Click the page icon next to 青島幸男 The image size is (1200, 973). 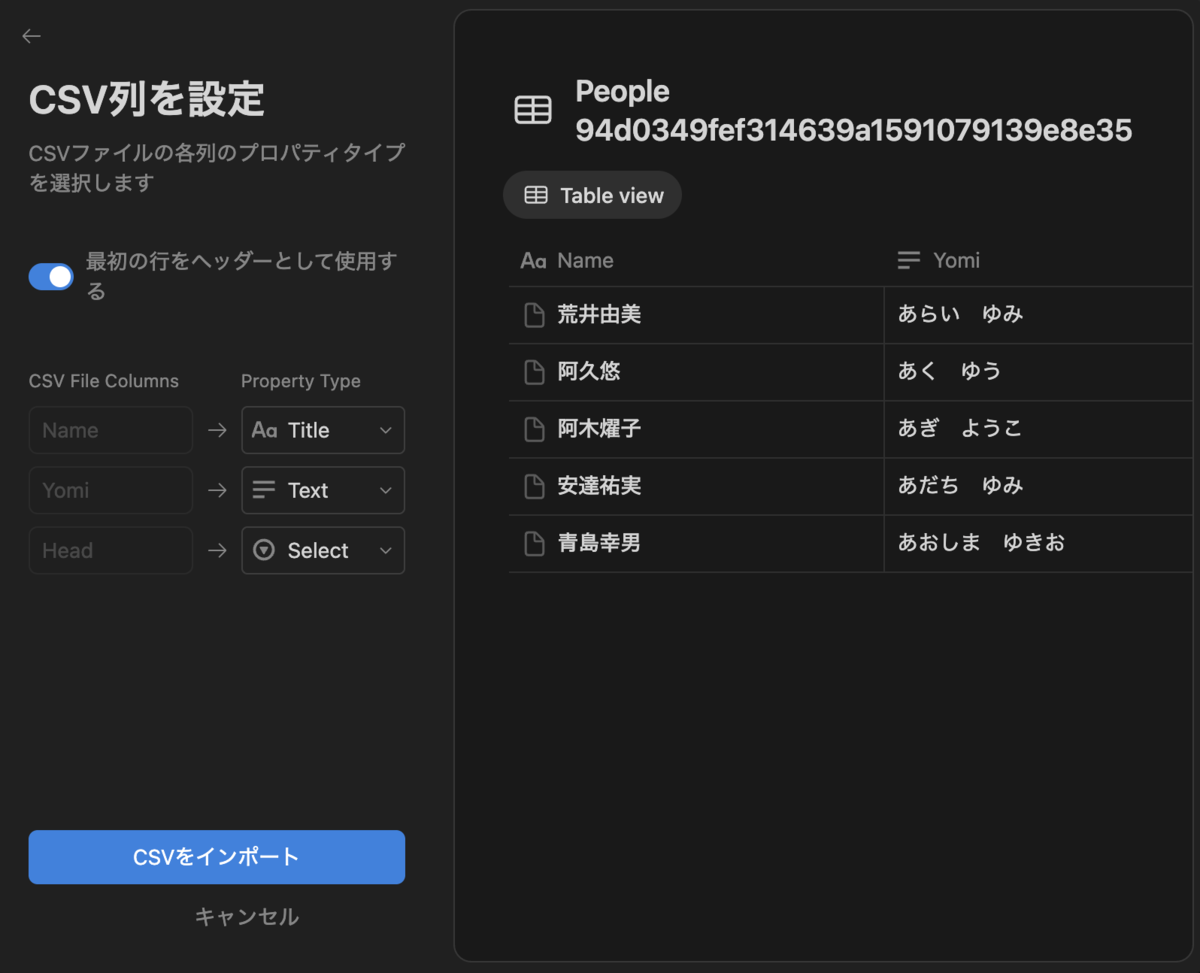tap(535, 544)
